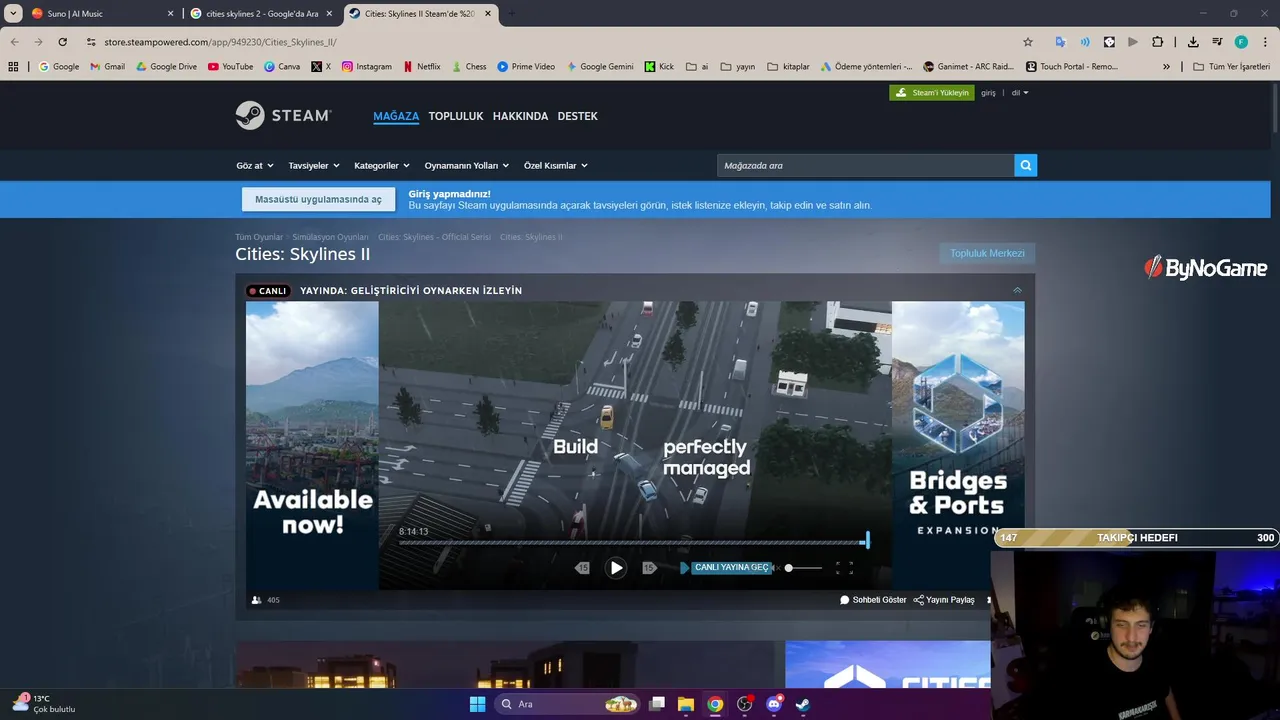Expand Oynamanın Yolları dropdown
This screenshot has width=1280, height=720.
(x=467, y=165)
